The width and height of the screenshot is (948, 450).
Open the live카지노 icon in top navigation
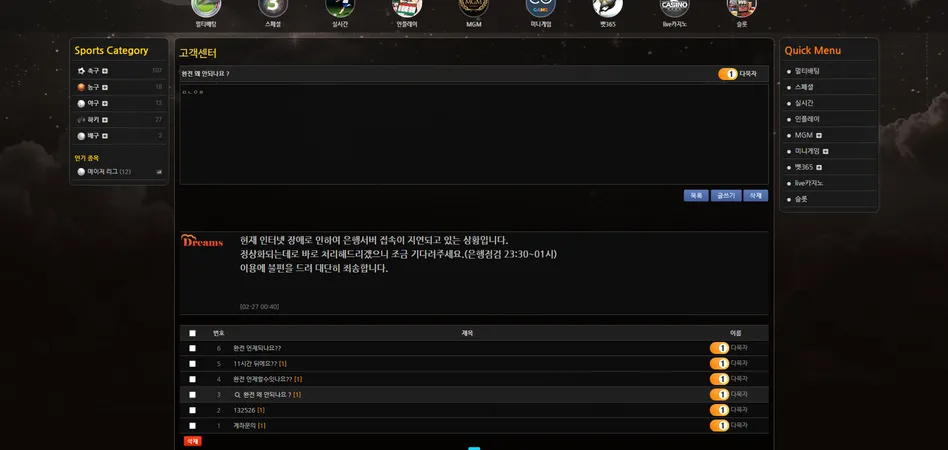tap(675, 7)
